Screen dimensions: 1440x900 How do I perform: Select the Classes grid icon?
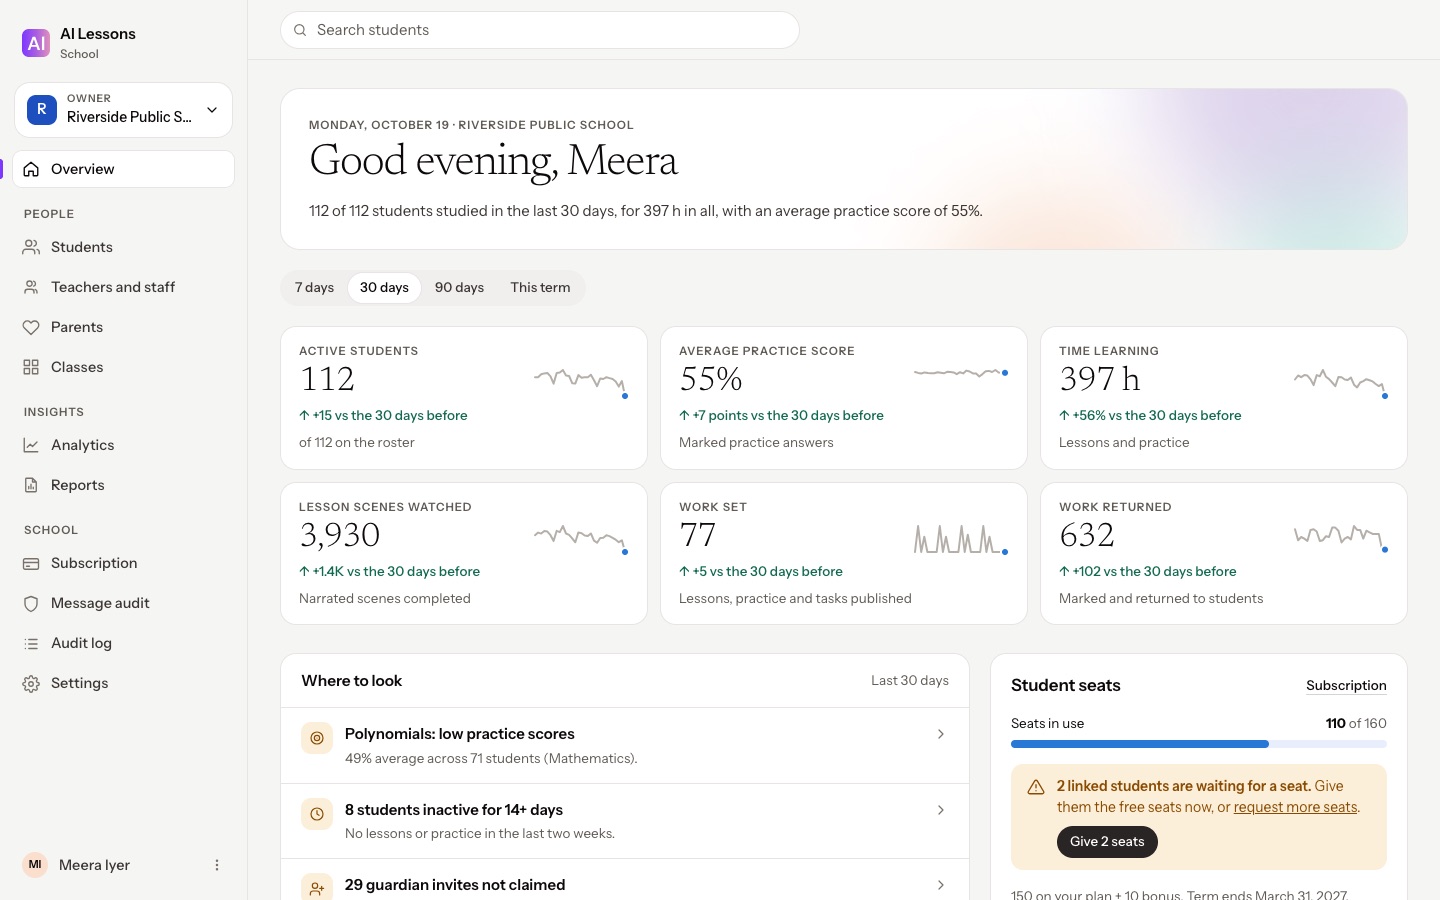click(31, 367)
